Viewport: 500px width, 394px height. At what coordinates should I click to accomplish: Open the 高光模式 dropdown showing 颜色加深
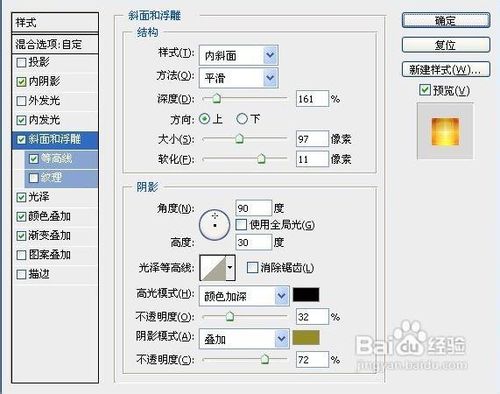coord(244,296)
